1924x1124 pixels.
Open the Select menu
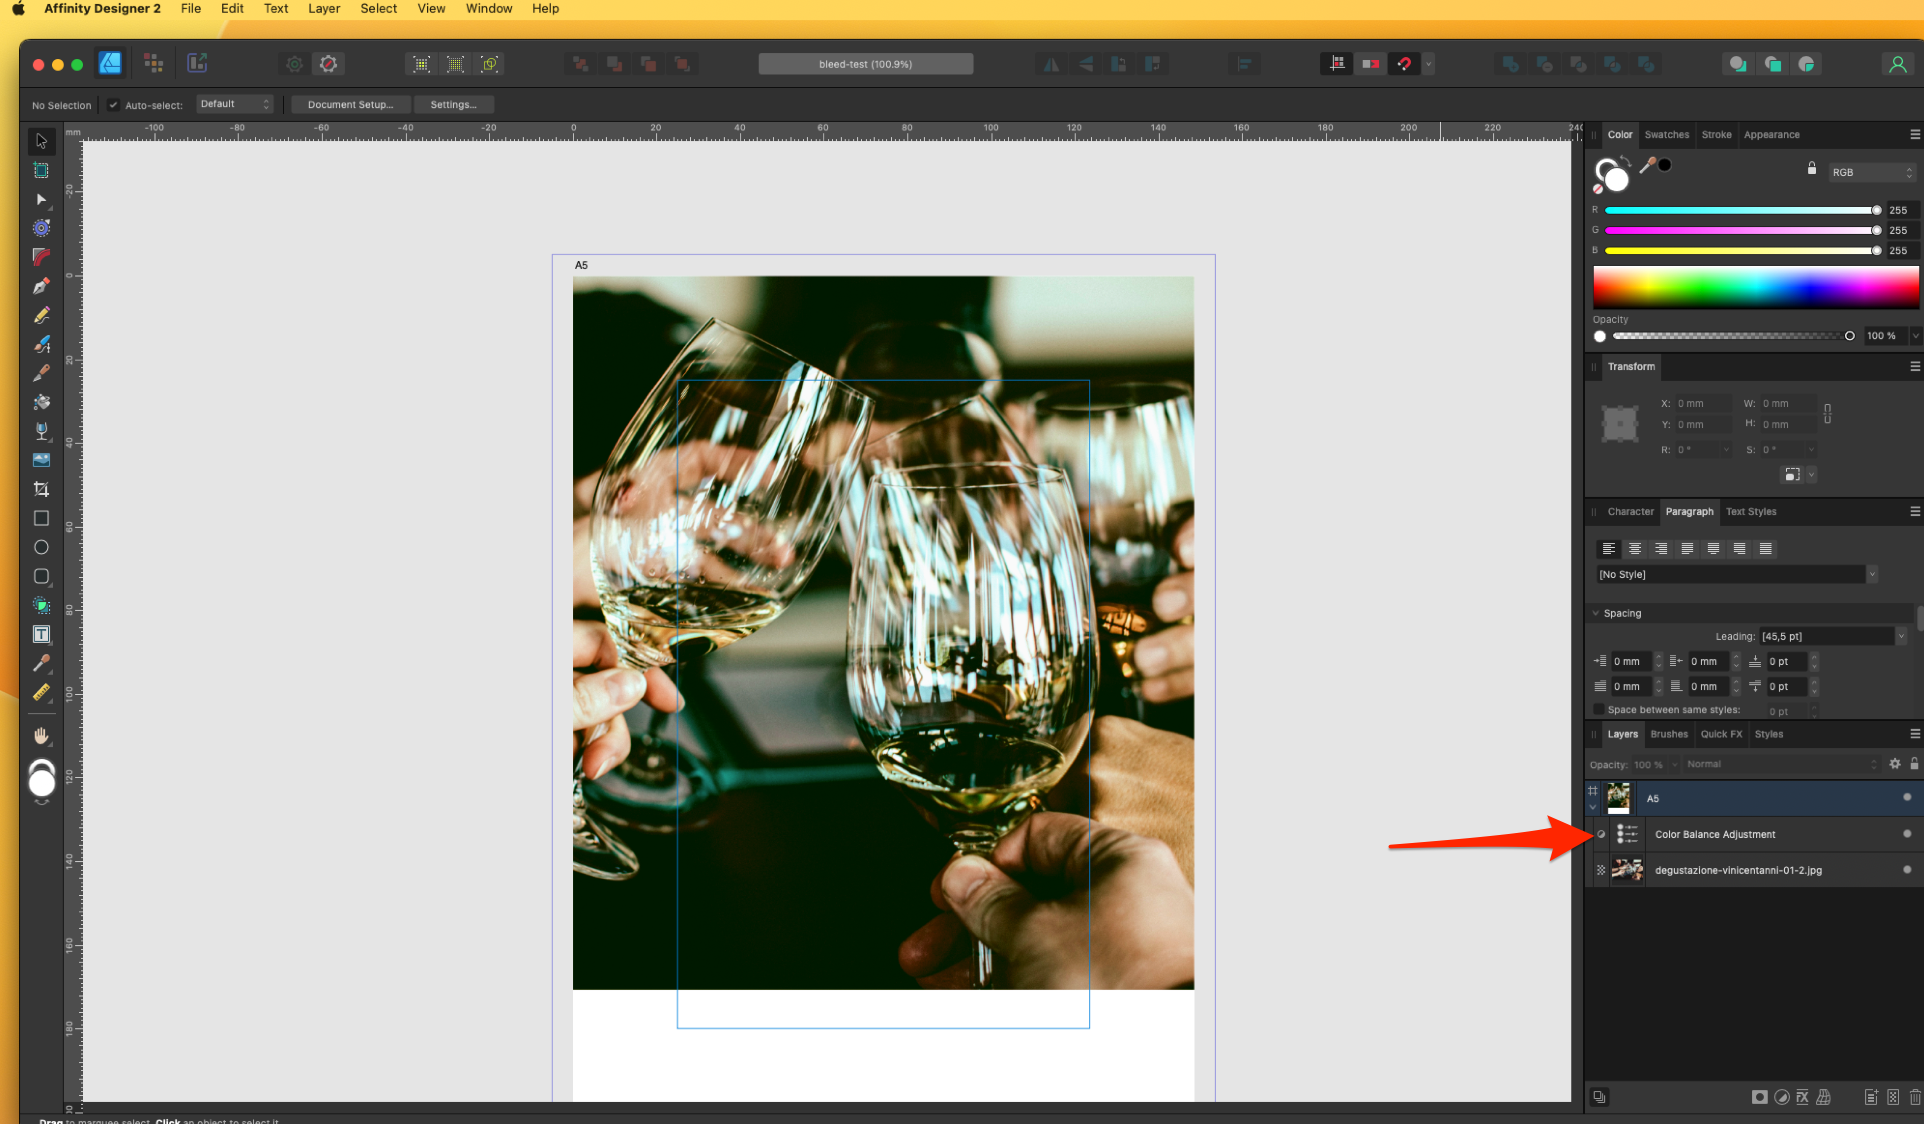379,8
